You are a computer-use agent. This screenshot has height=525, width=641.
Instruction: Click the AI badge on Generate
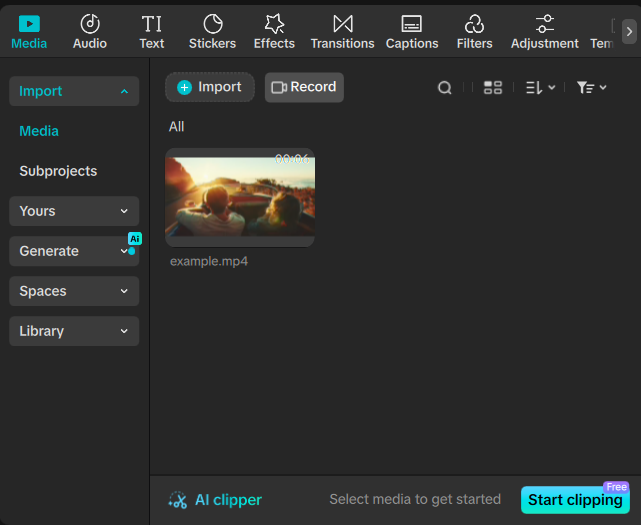point(135,238)
